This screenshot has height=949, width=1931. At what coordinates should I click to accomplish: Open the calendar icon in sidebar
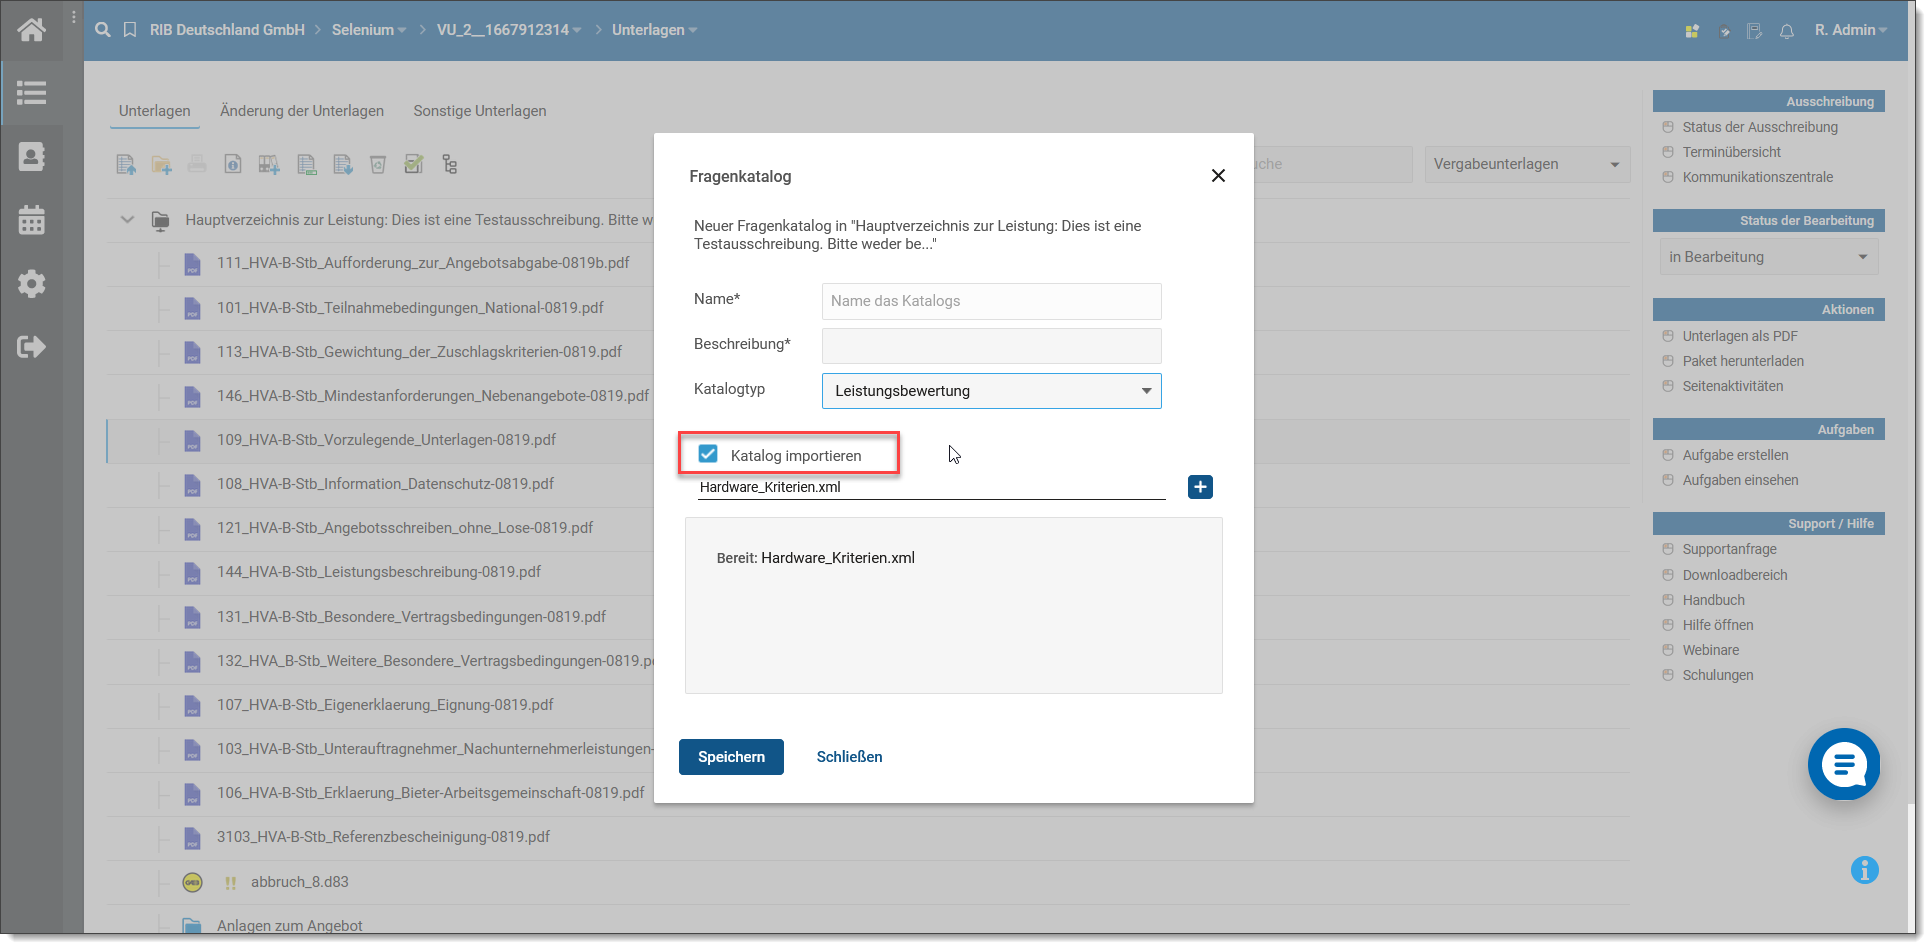31,220
